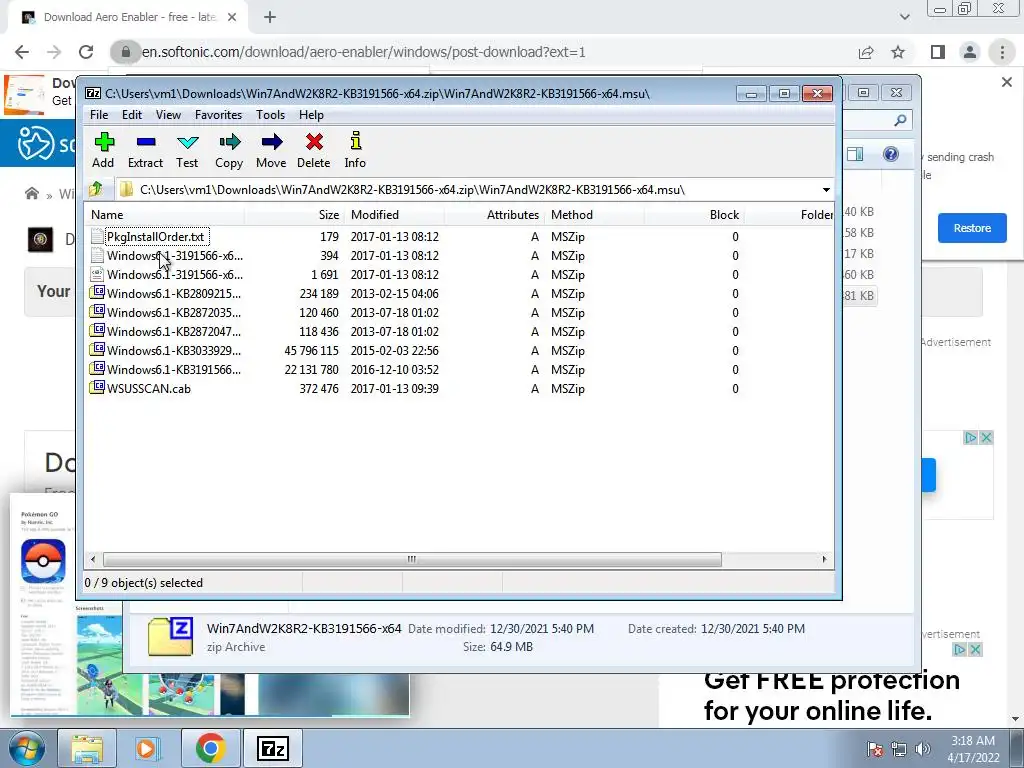Select the Windows6.1-3191566 file sized 394

pos(174,256)
